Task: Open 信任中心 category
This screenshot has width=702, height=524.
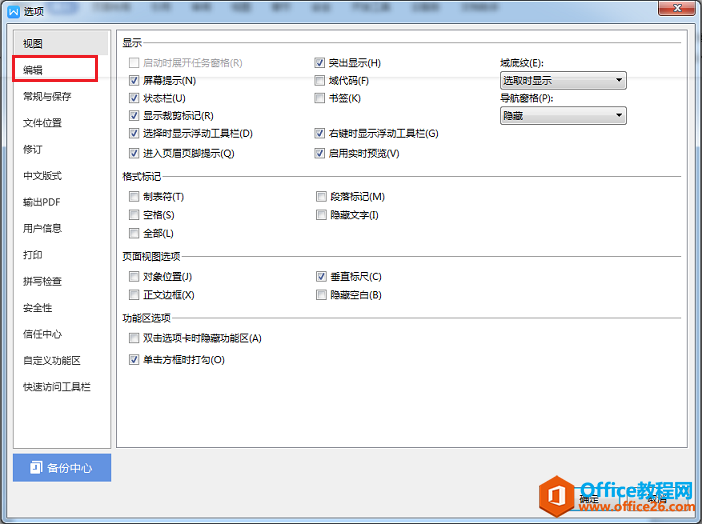Action: coord(43,334)
